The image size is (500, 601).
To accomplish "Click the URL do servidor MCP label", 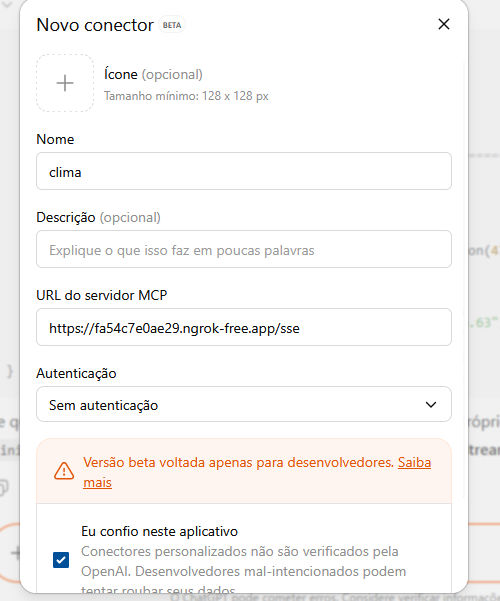I will [102, 295].
